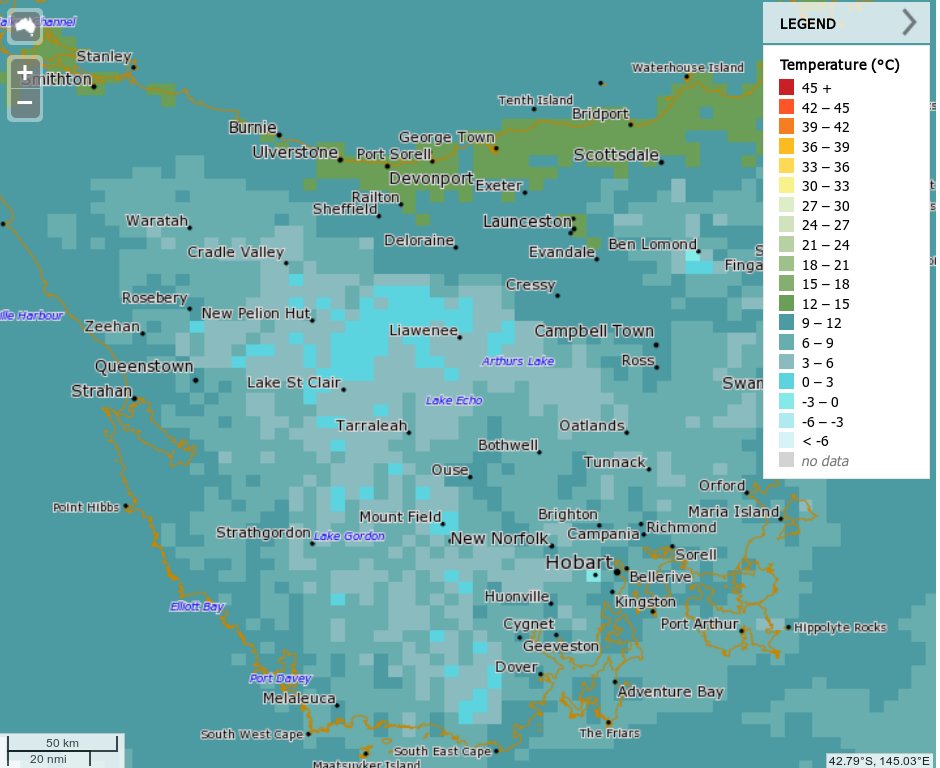
Task: Zoom out using the minus map control
Action: click(23, 102)
